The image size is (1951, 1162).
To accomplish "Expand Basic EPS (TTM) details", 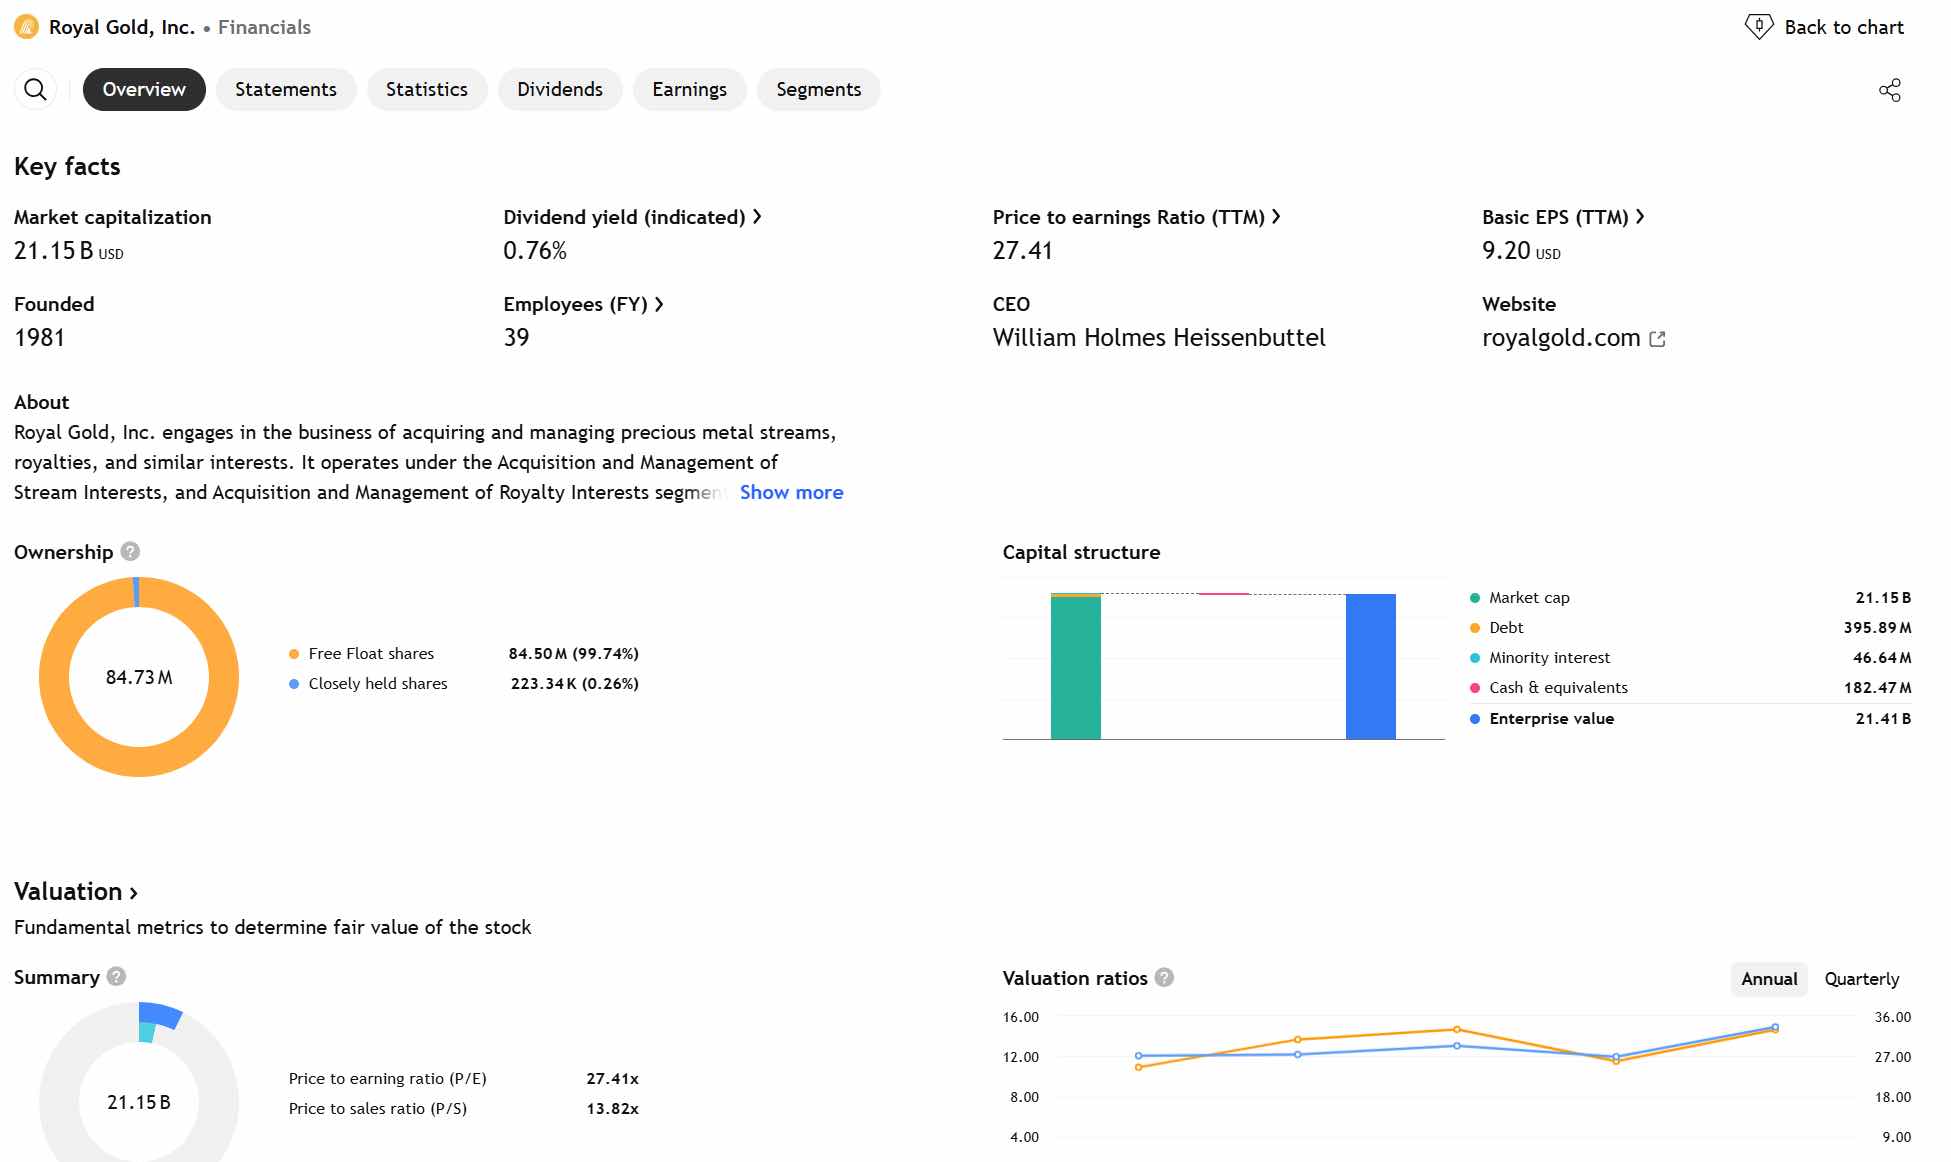I will tap(1564, 217).
